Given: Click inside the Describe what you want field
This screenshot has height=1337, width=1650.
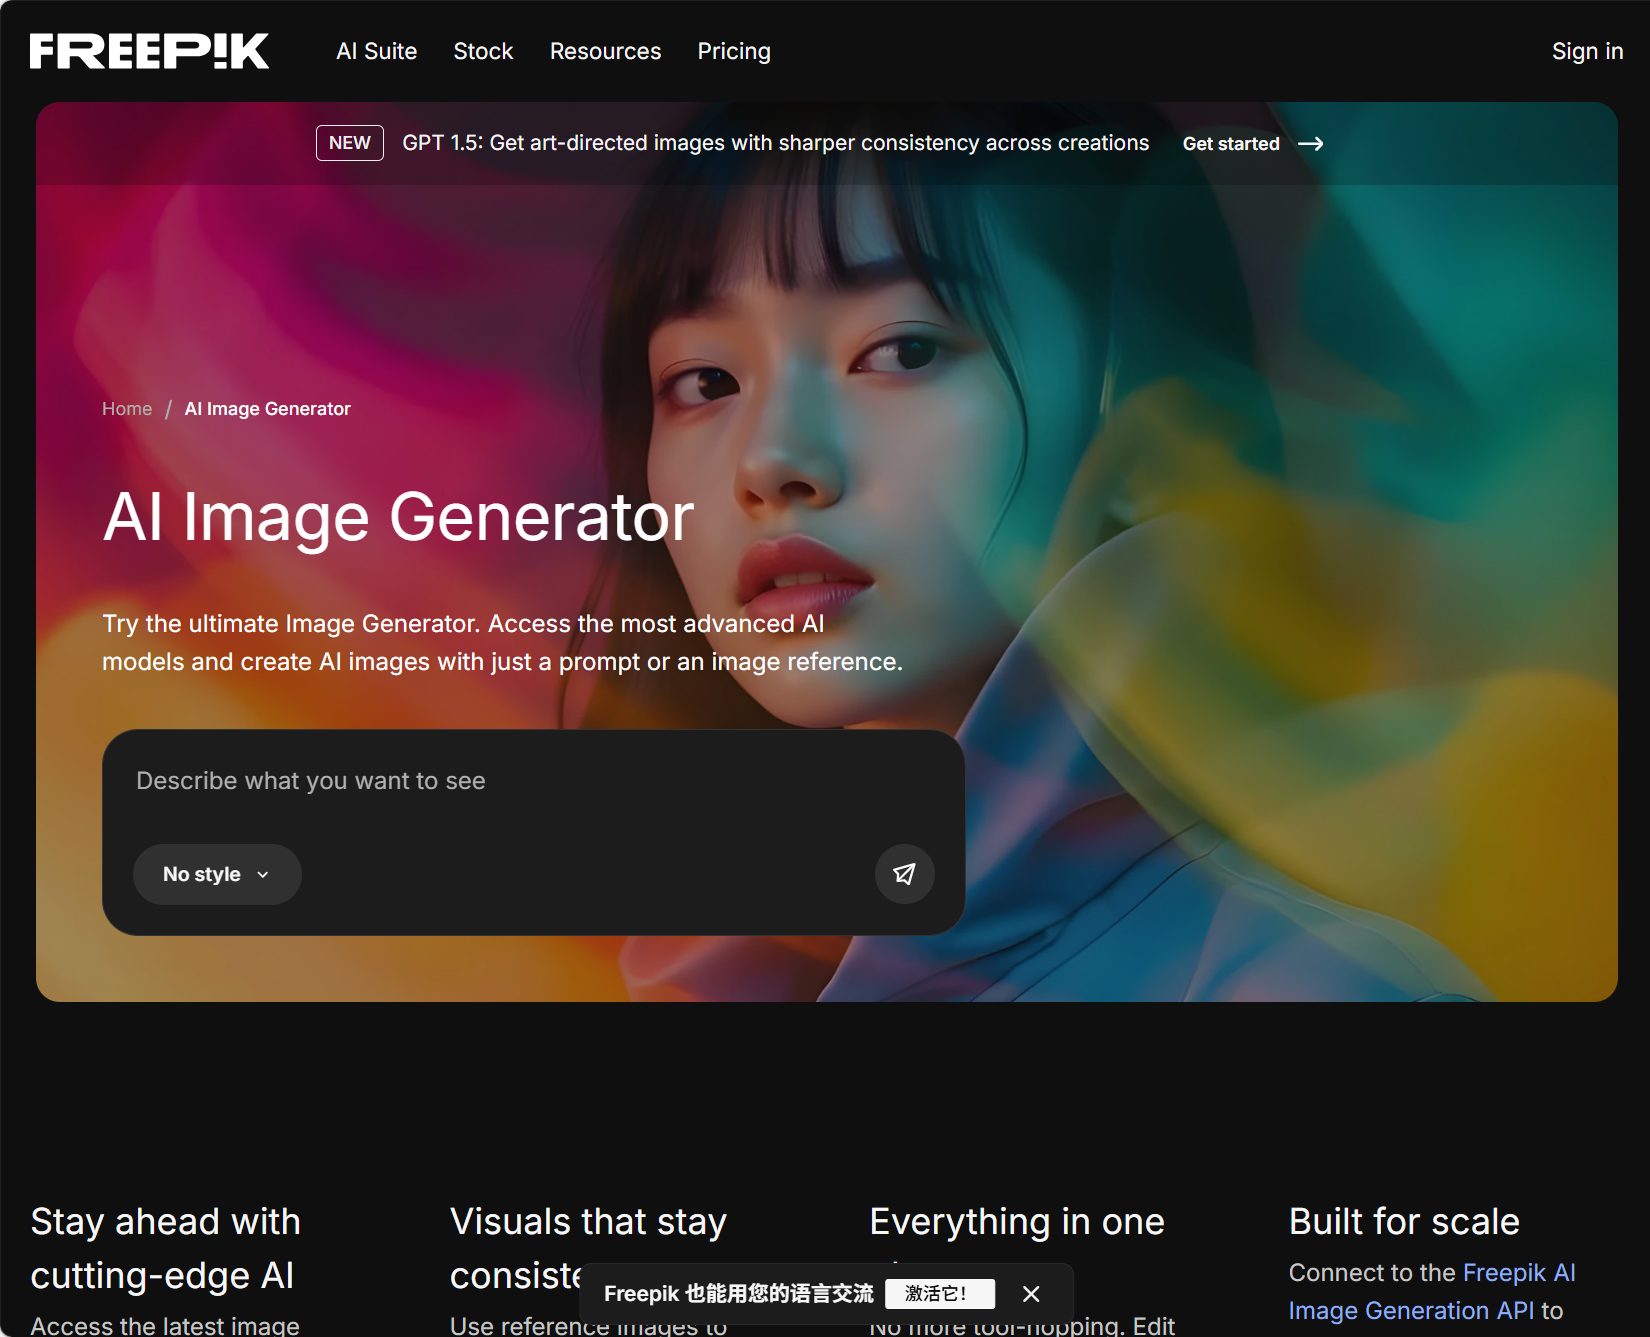Looking at the screenshot, I should point(400,781).
